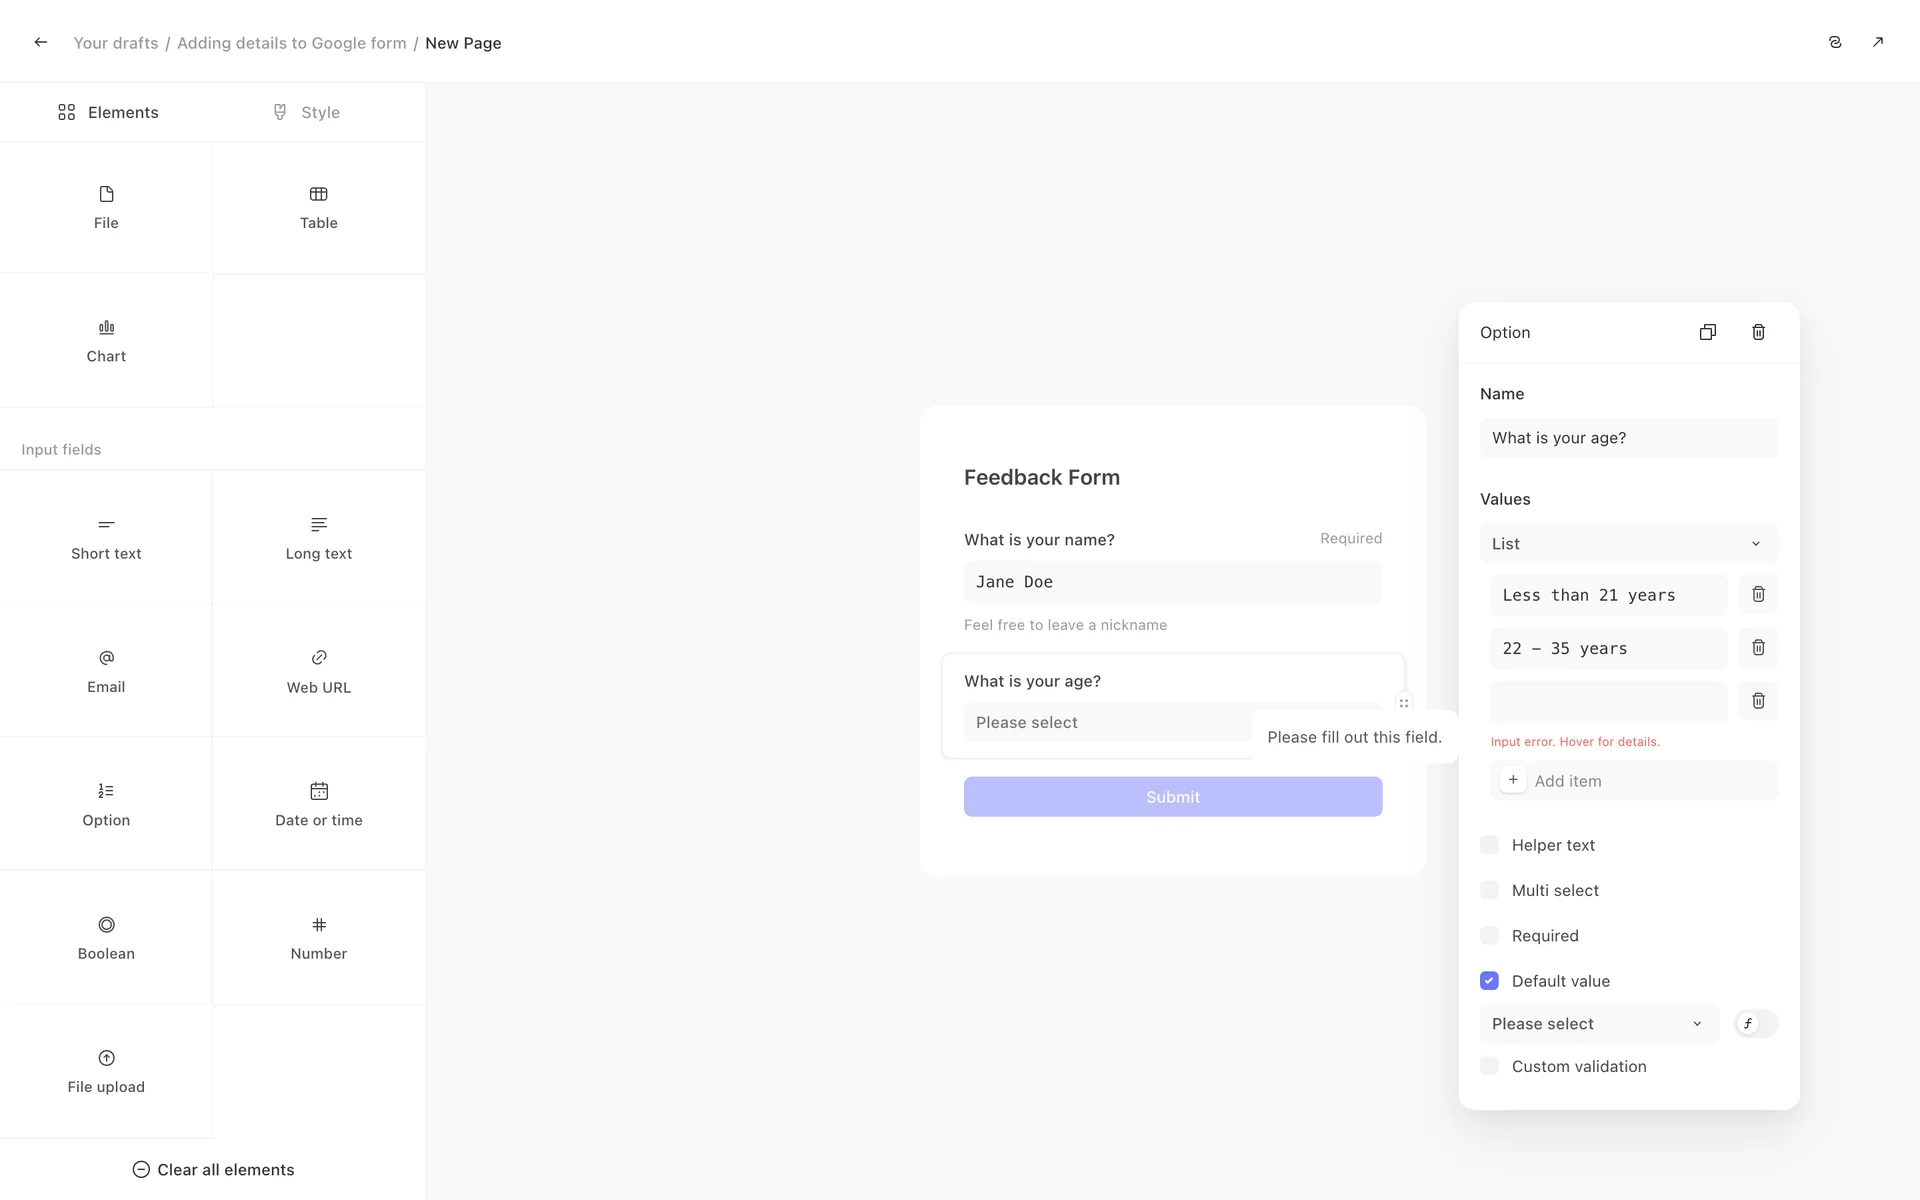Viewport: 1920px width, 1200px height.
Task: Switch to the Style tab
Action: [307, 112]
